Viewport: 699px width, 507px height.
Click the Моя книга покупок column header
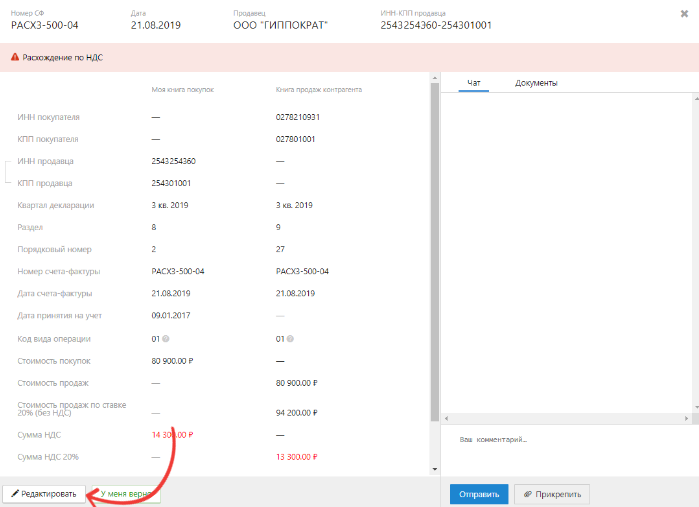point(183,90)
